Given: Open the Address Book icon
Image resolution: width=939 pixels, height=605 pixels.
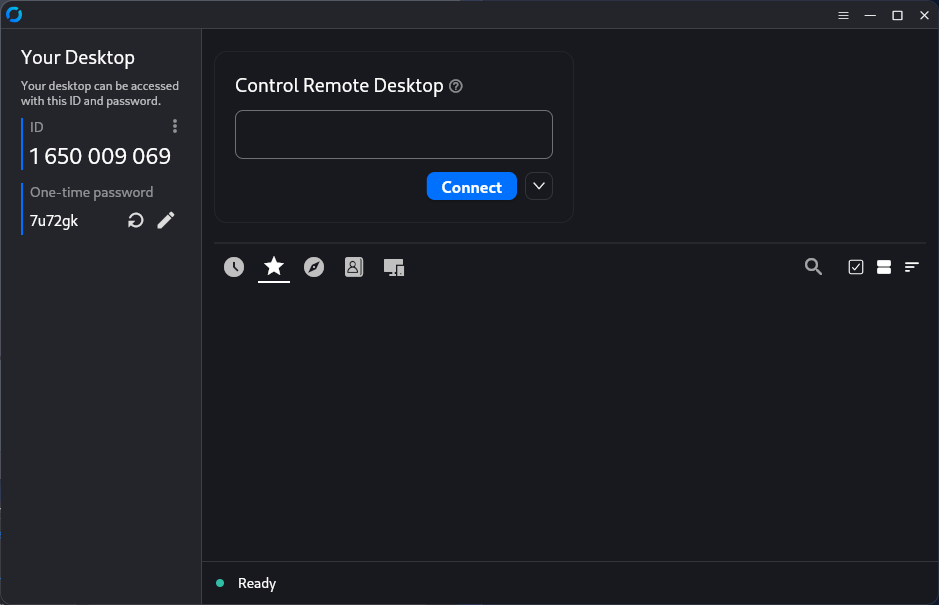Looking at the screenshot, I should point(353,267).
